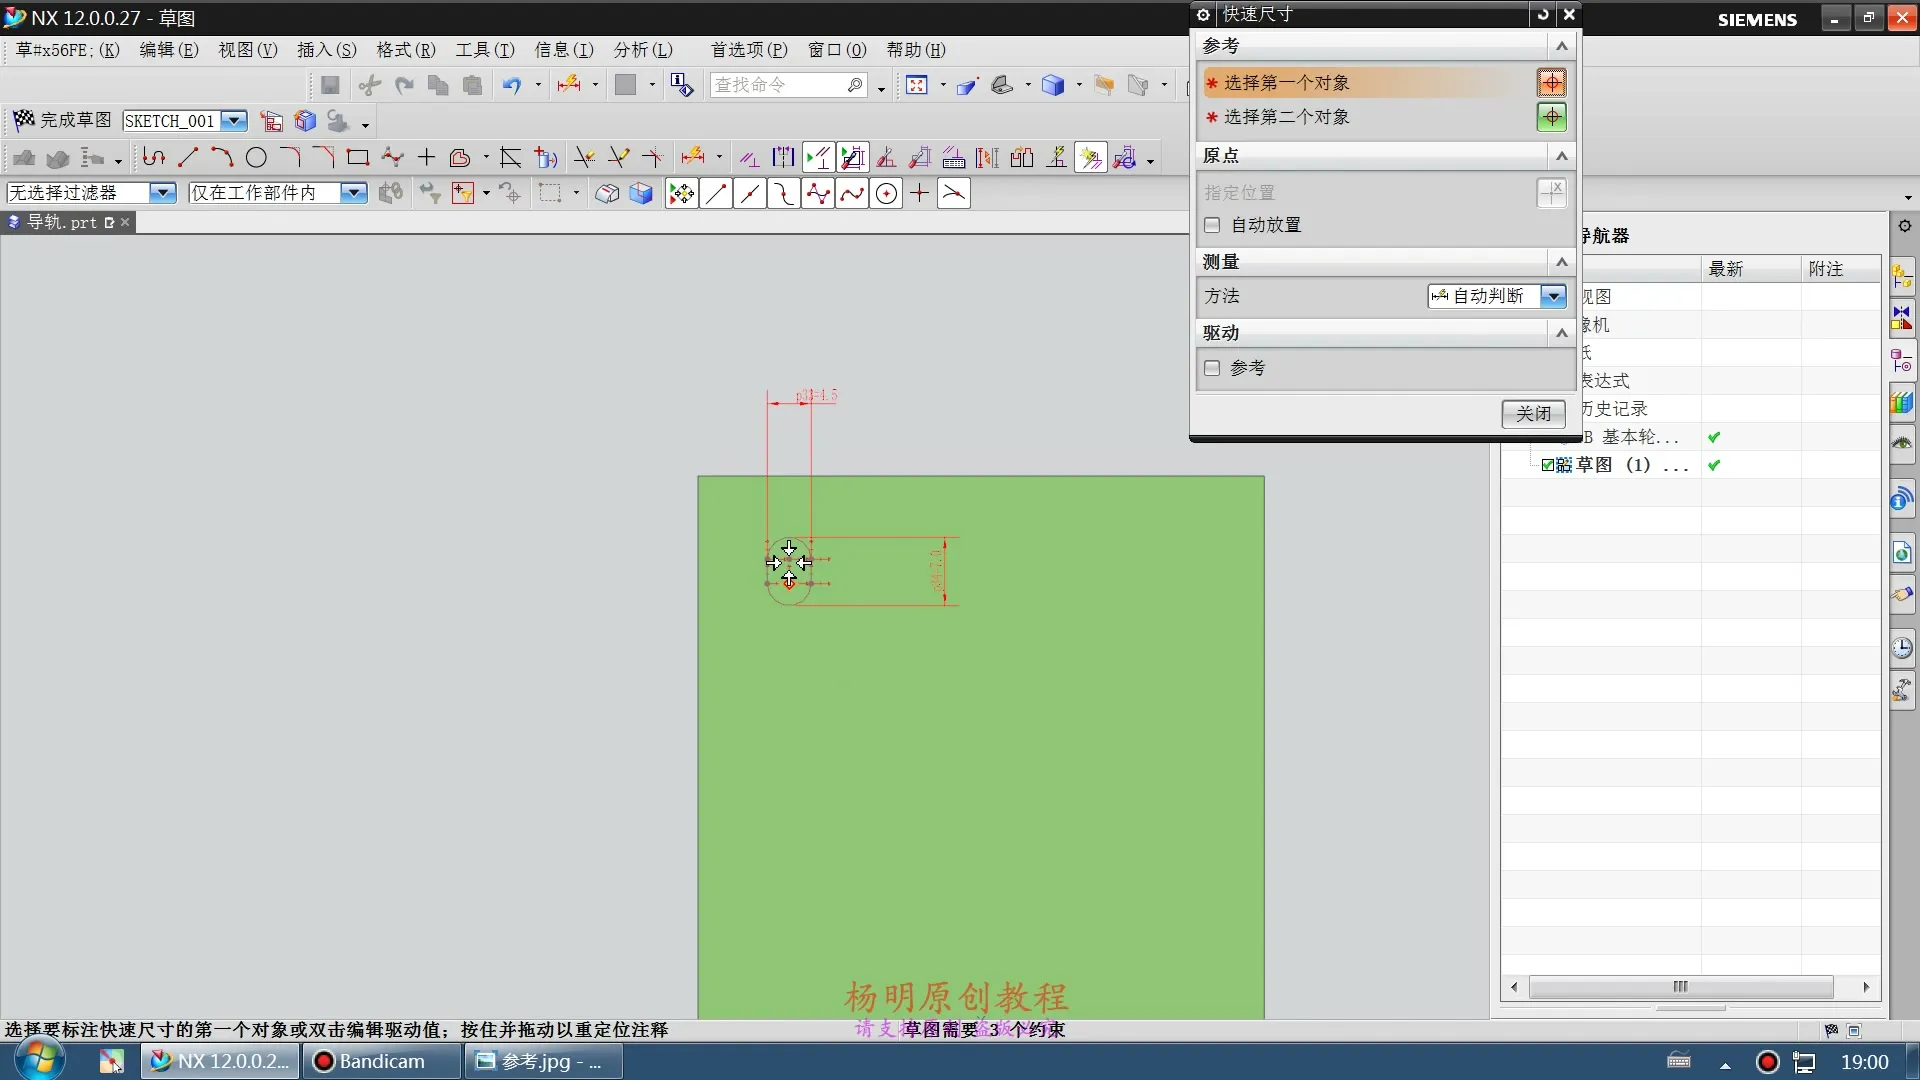
Task: Click the Finish Sketch (完成草图) button
Action: pyautogui.click(x=62, y=120)
